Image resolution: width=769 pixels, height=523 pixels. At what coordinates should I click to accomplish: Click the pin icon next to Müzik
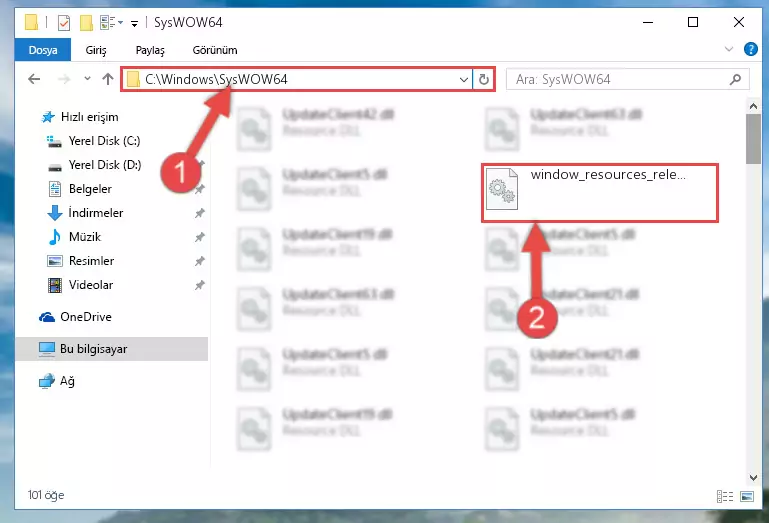pos(200,237)
